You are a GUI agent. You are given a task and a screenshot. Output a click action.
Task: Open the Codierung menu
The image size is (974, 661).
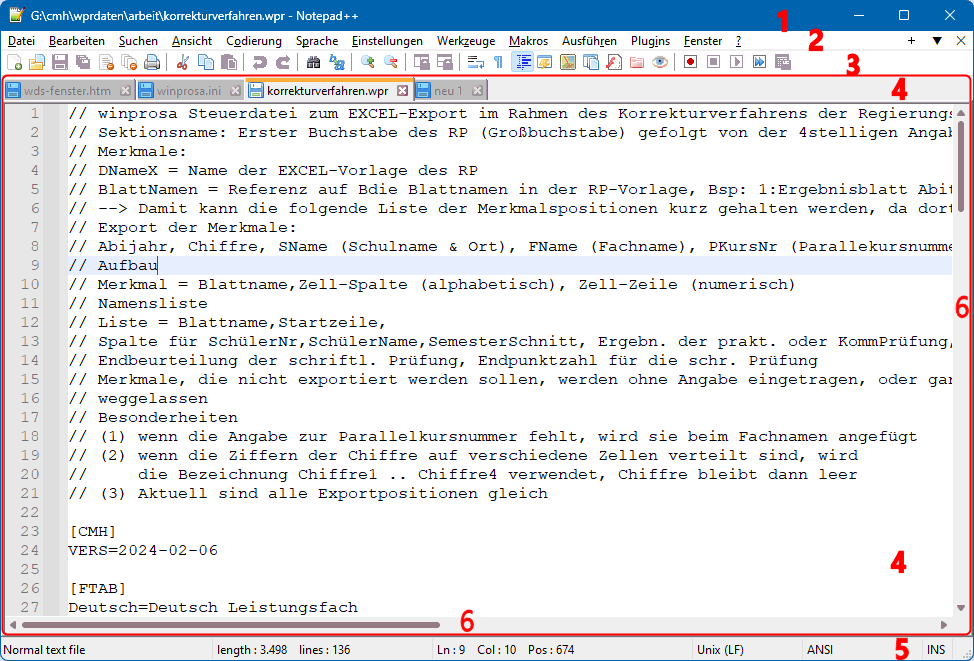254,41
